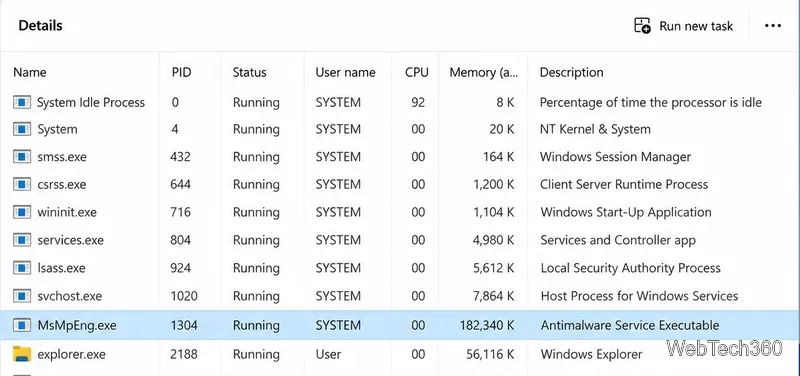Click PID value 804
The image size is (800, 376).
click(181, 240)
